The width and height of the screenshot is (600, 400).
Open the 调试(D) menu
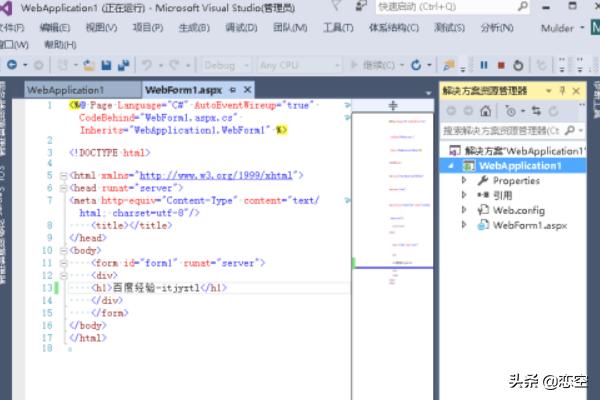tap(240, 27)
